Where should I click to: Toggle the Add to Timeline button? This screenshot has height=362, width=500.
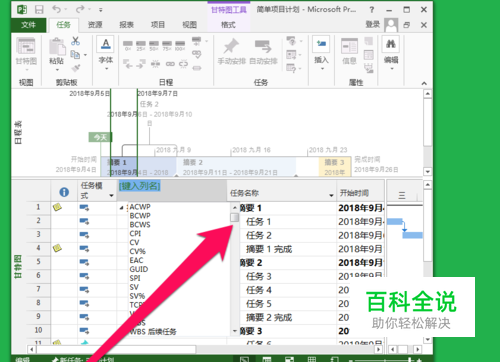[369, 68]
